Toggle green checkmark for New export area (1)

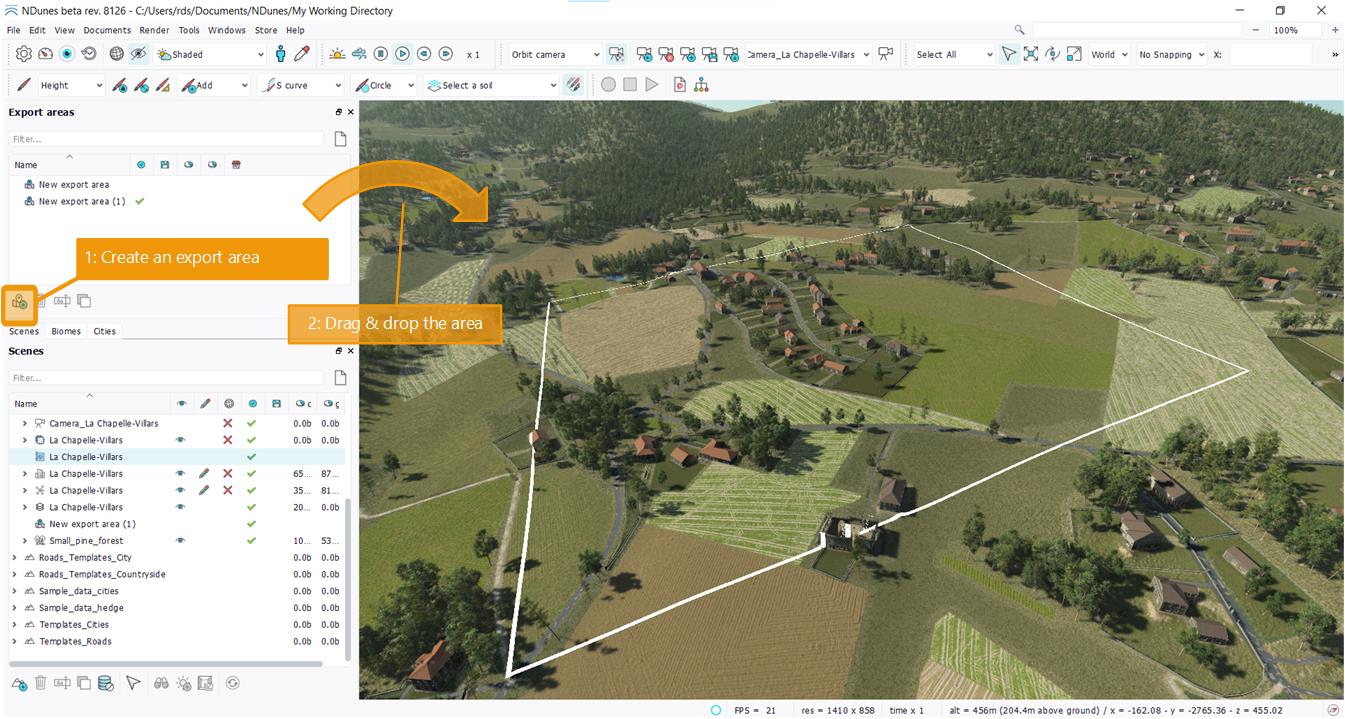139,201
